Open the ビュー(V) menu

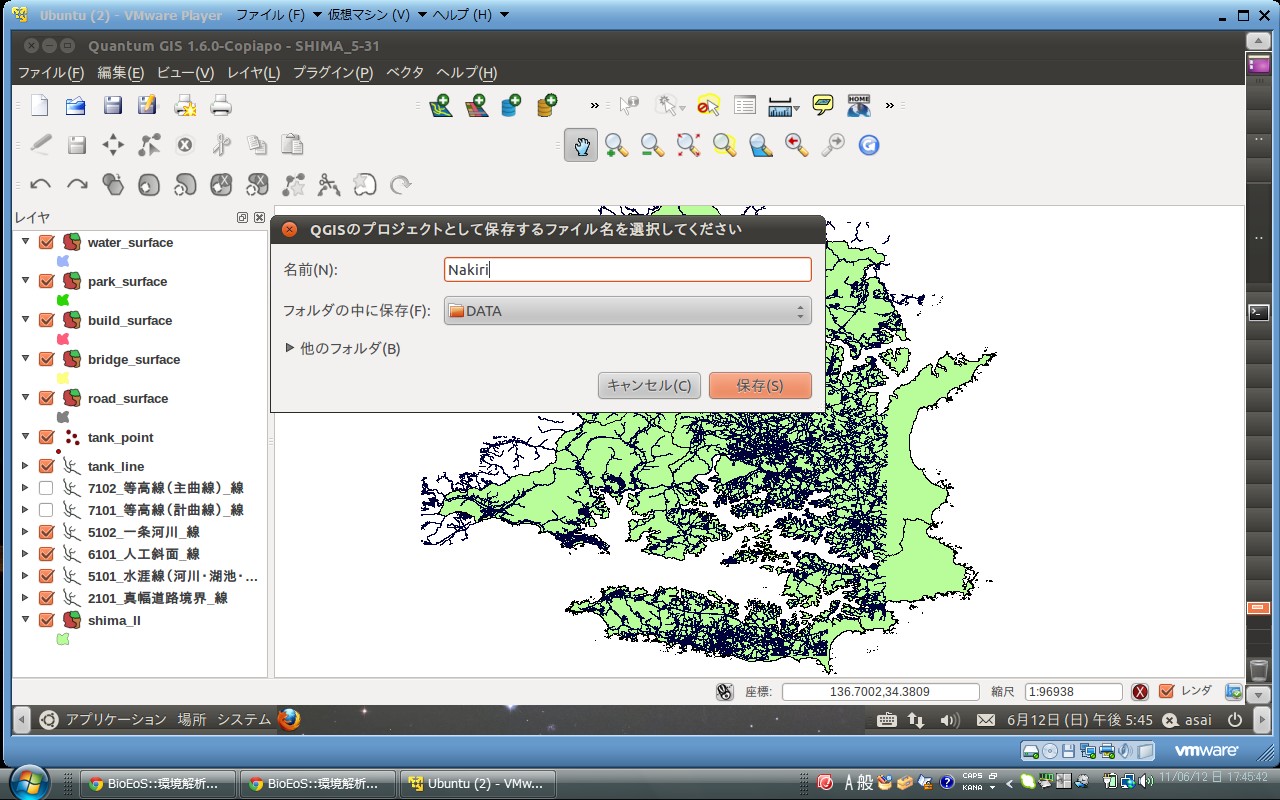point(186,73)
